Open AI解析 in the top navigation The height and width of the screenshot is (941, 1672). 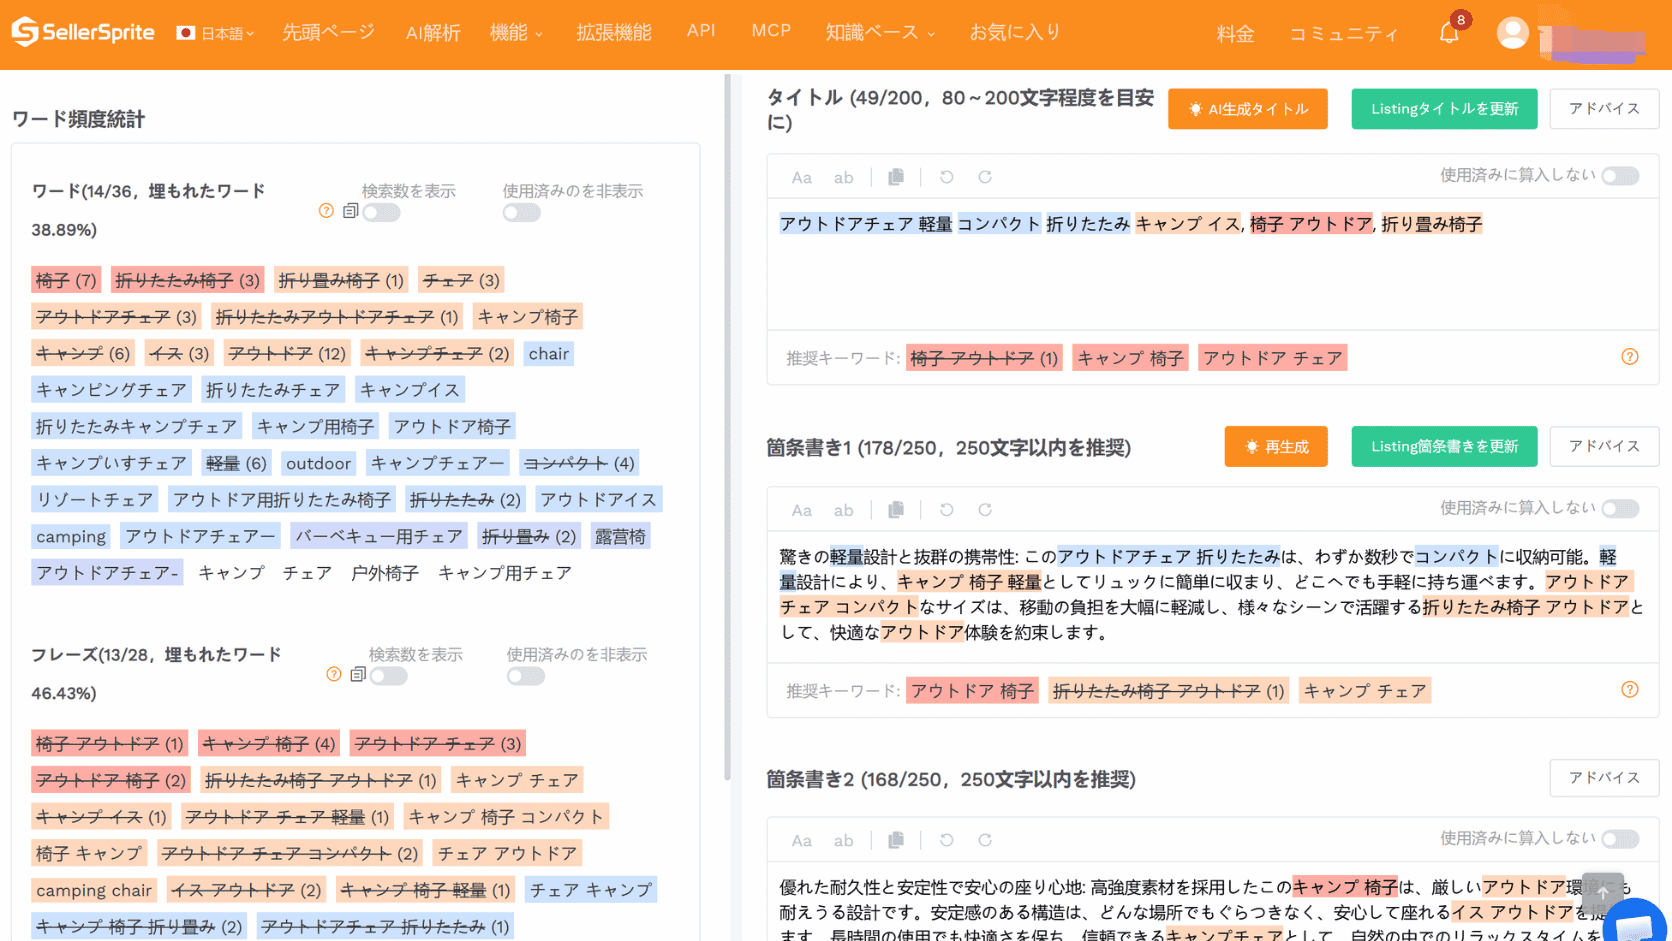[x=433, y=33]
